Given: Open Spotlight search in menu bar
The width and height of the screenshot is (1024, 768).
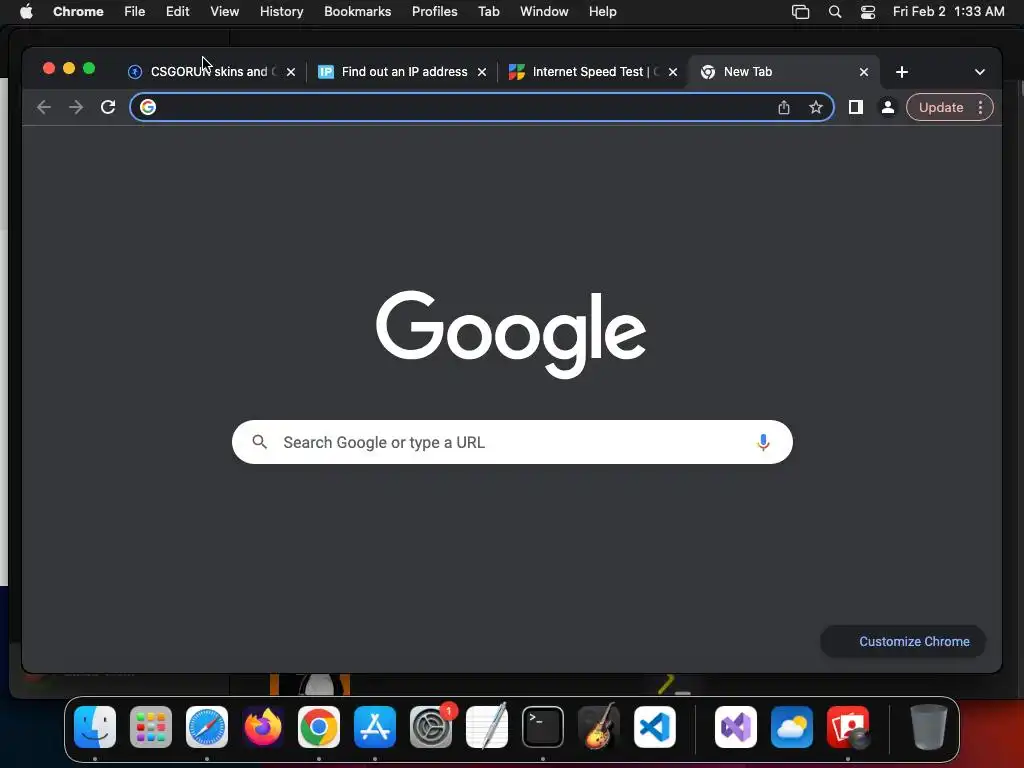Looking at the screenshot, I should pyautogui.click(x=835, y=12).
